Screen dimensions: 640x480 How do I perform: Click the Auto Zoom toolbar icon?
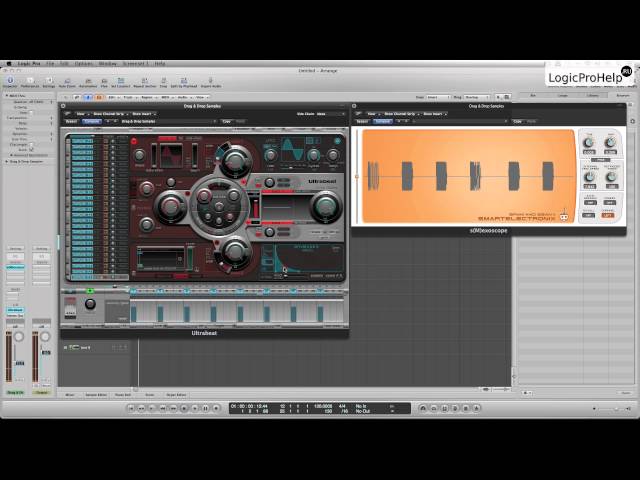[67, 82]
